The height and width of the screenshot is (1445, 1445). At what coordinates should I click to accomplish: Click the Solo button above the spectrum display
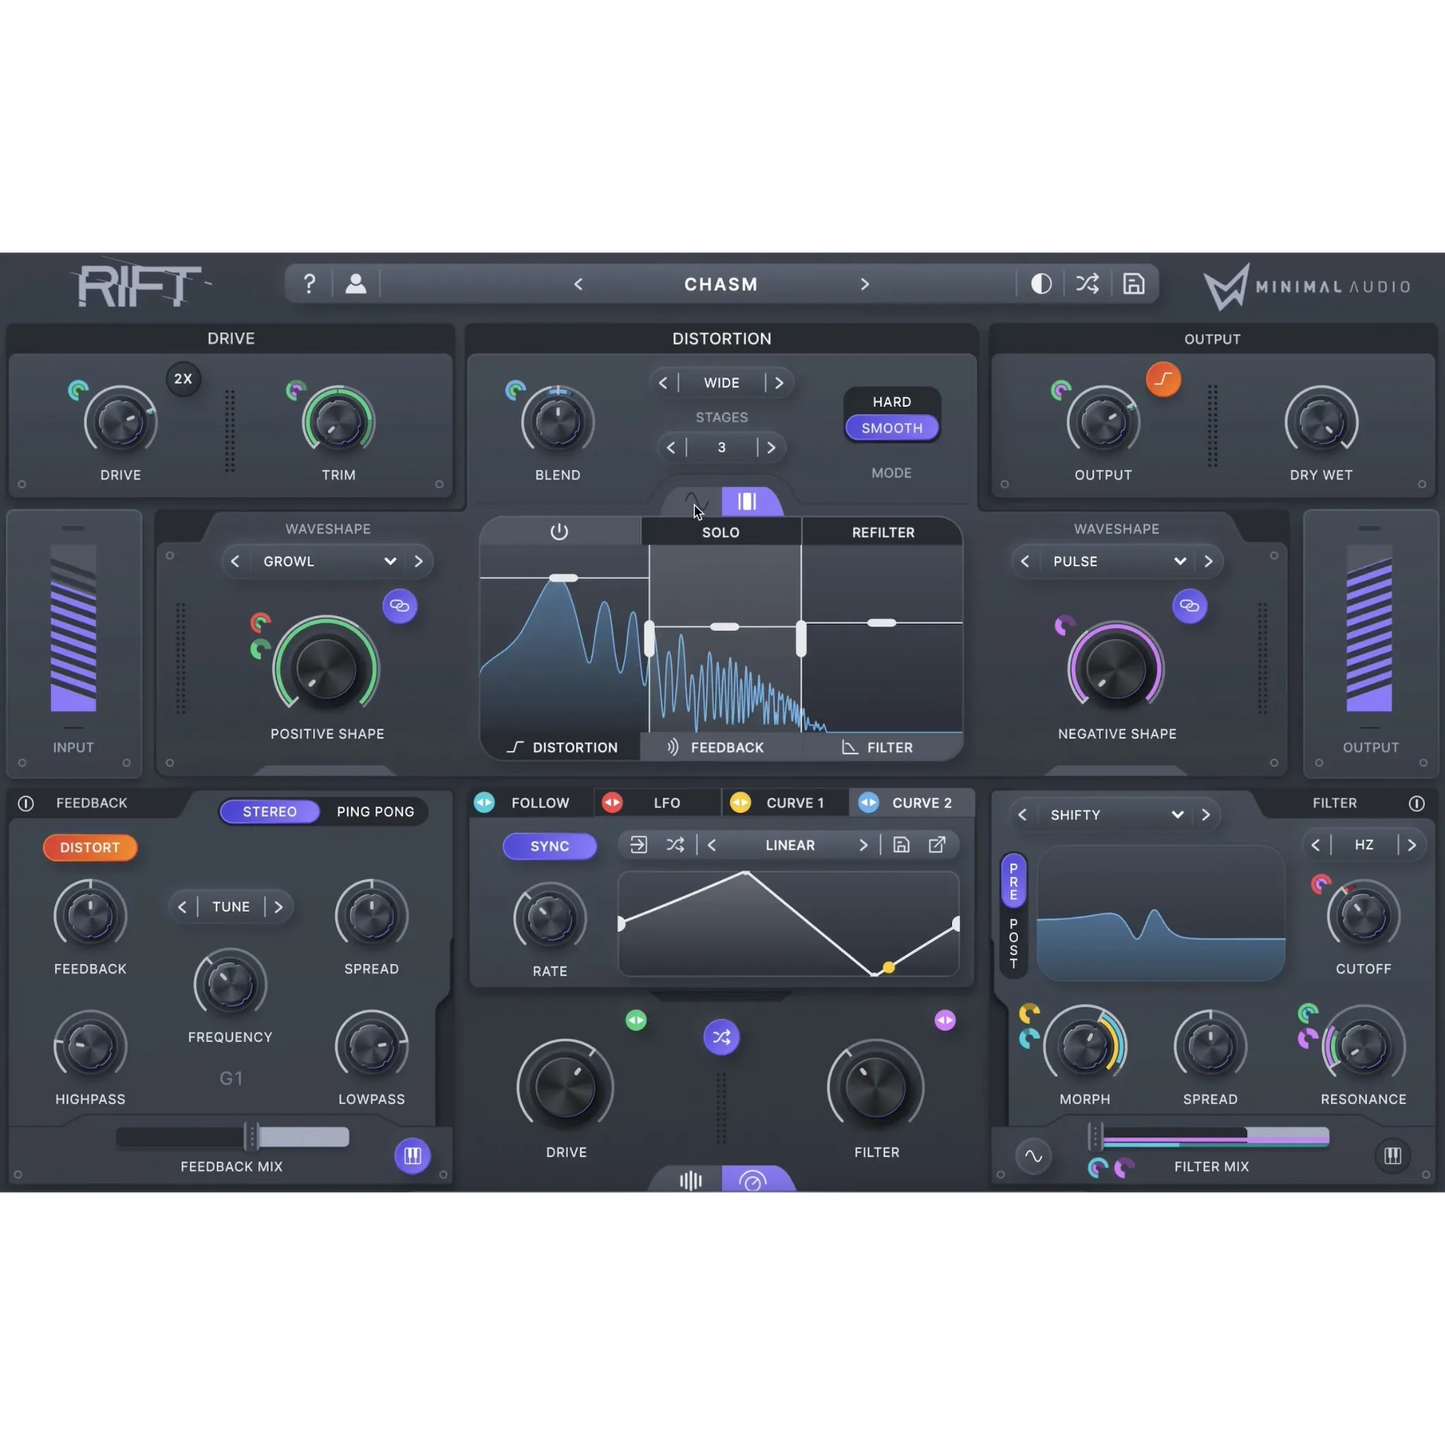(x=720, y=532)
